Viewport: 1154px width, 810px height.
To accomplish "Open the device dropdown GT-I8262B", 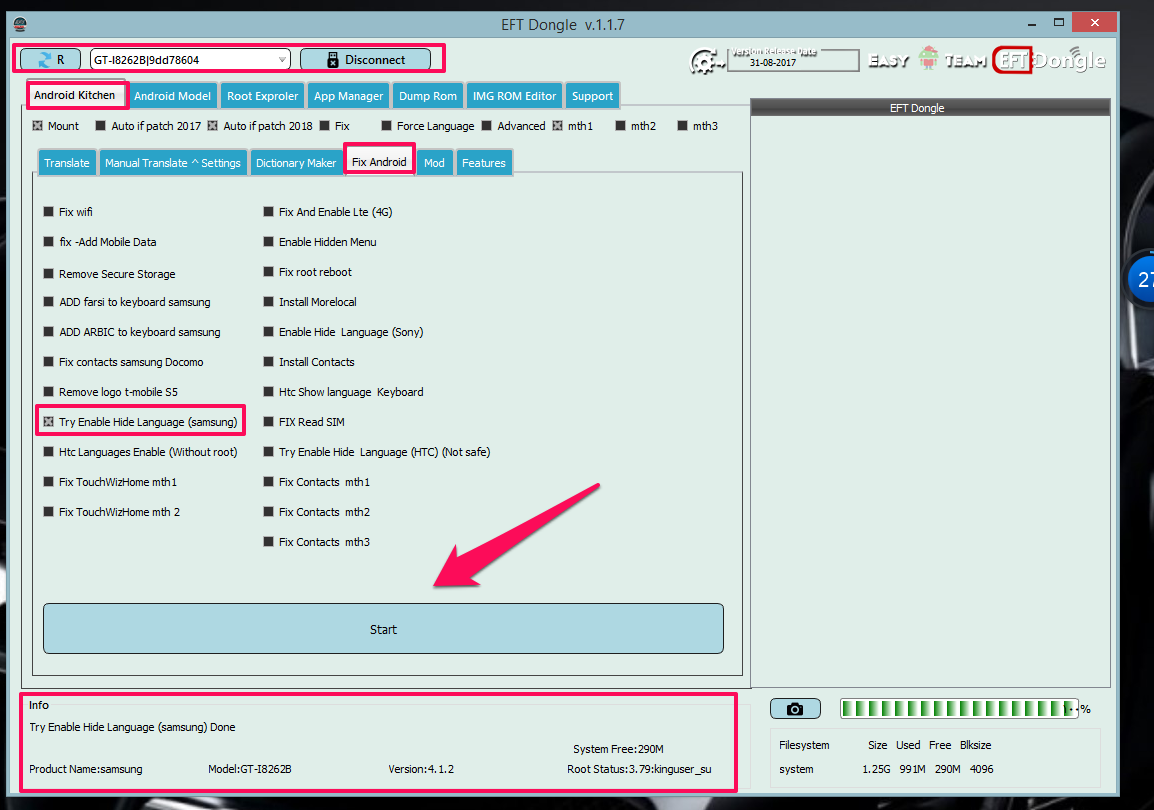I will (x=190, y=60).
